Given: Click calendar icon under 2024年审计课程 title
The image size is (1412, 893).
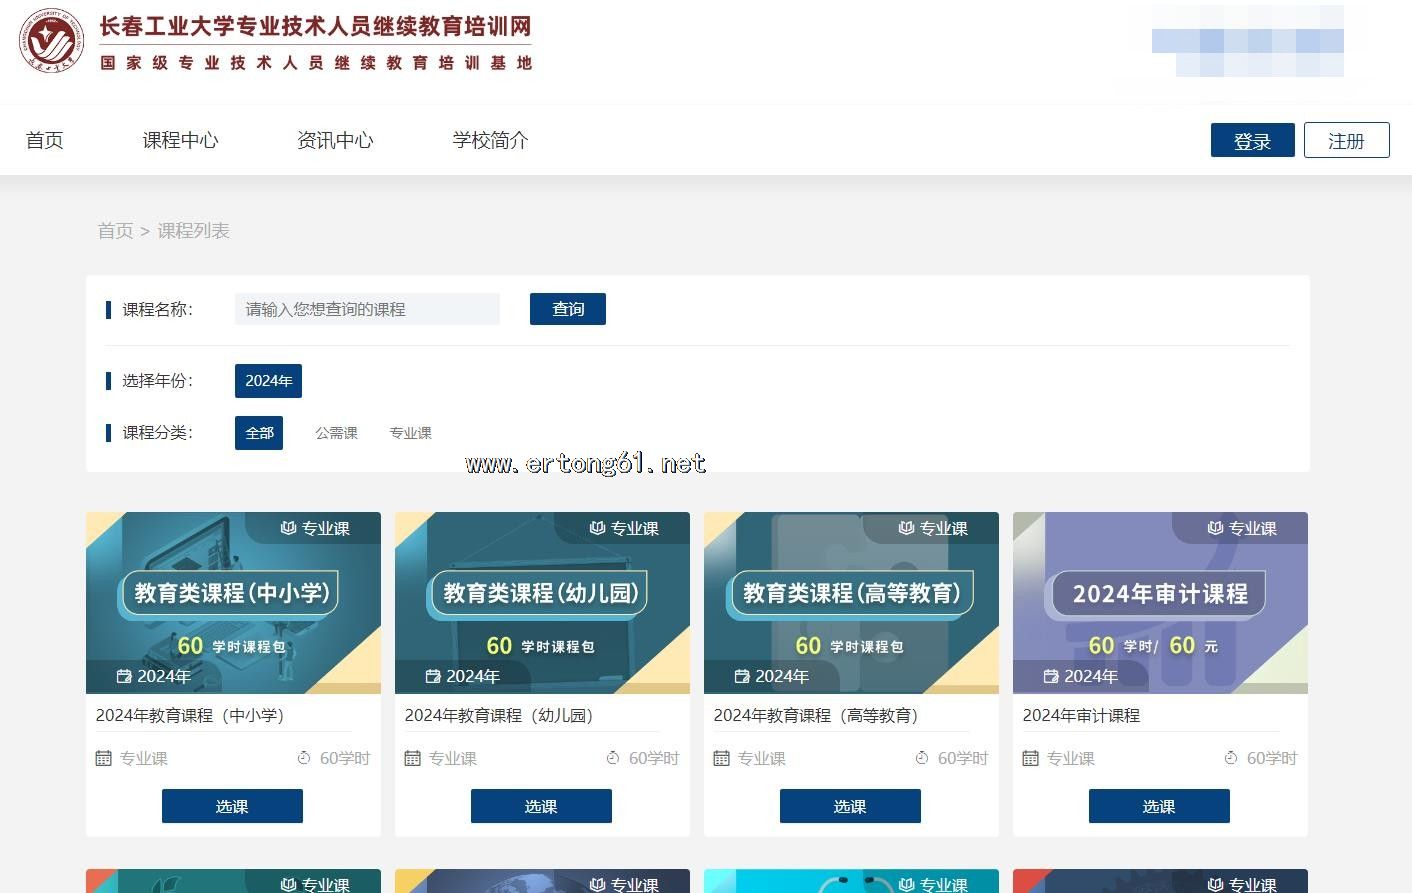Looking at the screenshot, I should coord(1030,758).
